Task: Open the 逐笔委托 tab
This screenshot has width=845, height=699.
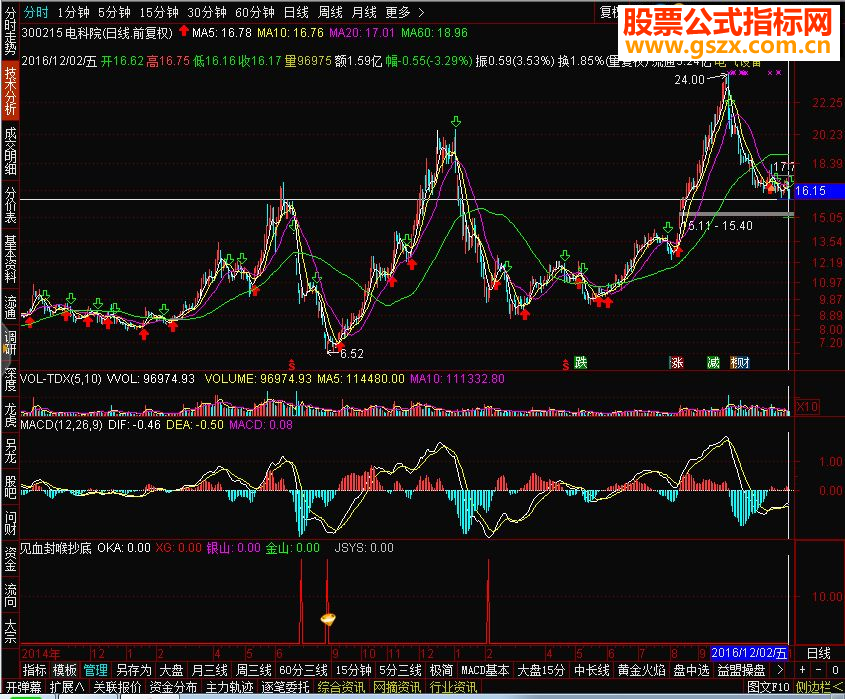Action: click(x=286, y=687)
